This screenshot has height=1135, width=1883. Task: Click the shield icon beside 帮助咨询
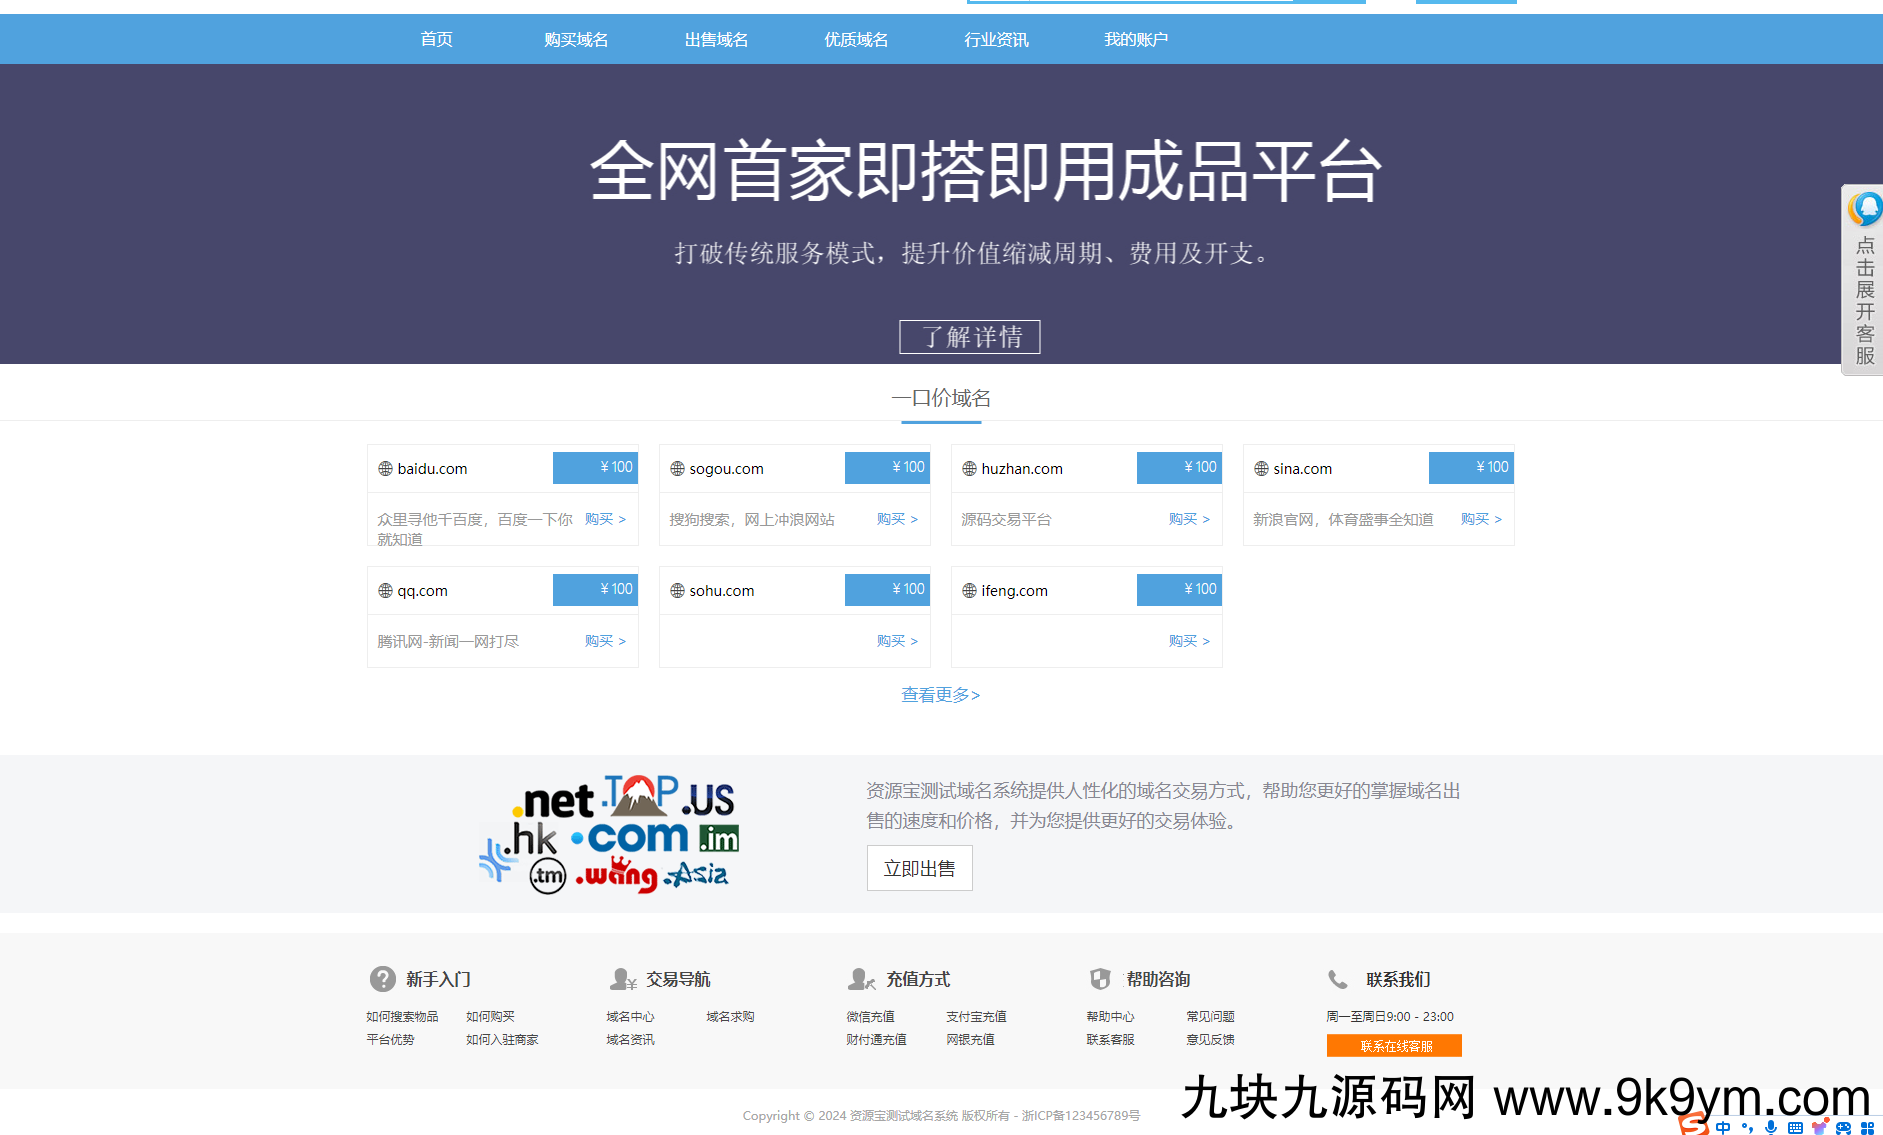point(1100,979)
